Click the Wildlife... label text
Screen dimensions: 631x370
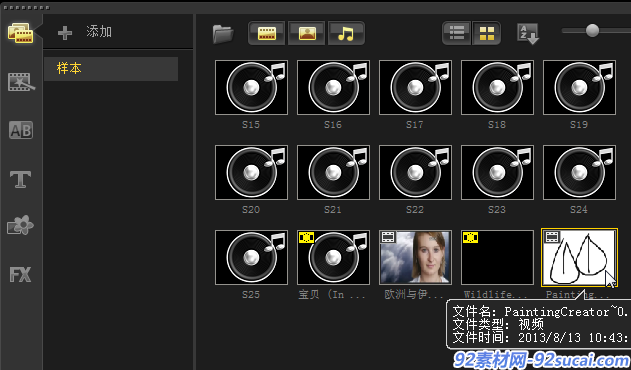tap(494, 295)
